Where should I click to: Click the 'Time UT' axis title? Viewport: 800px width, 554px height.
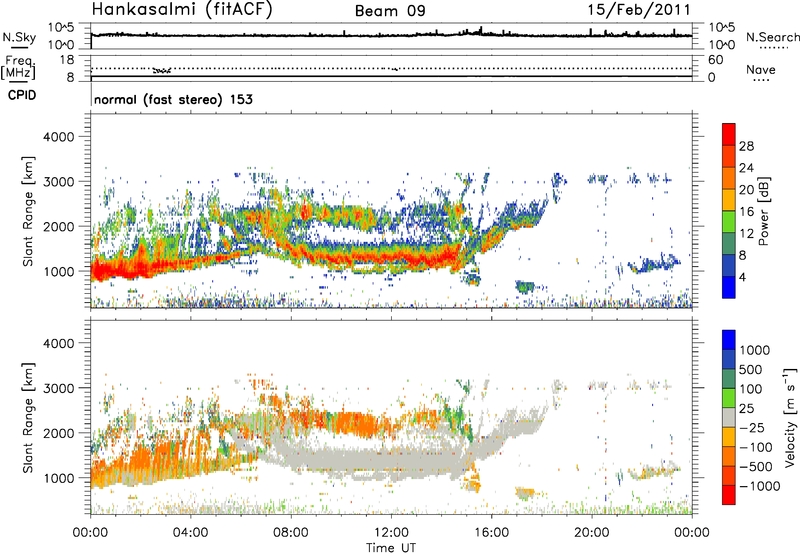[391, 548]
